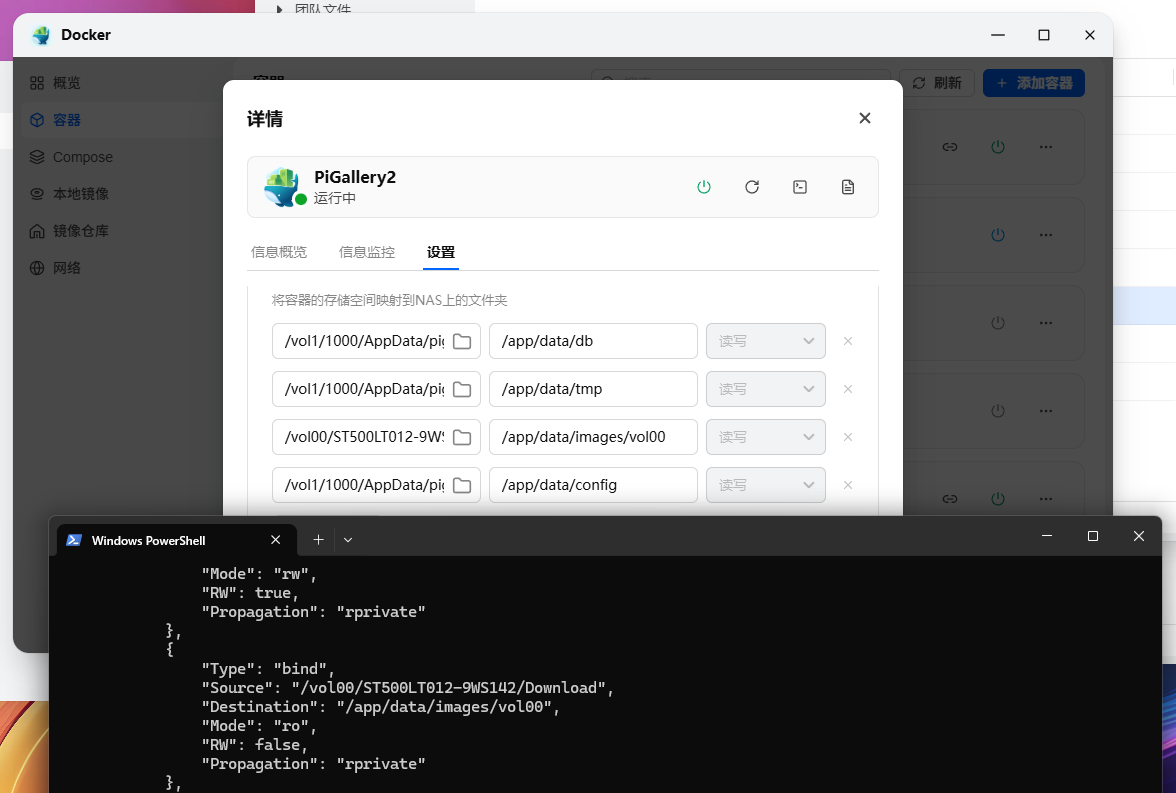Browse folder for /app/data/images/vol00 host path
The width and height of the screenshot is (1176, 793).
coord(462,437)
